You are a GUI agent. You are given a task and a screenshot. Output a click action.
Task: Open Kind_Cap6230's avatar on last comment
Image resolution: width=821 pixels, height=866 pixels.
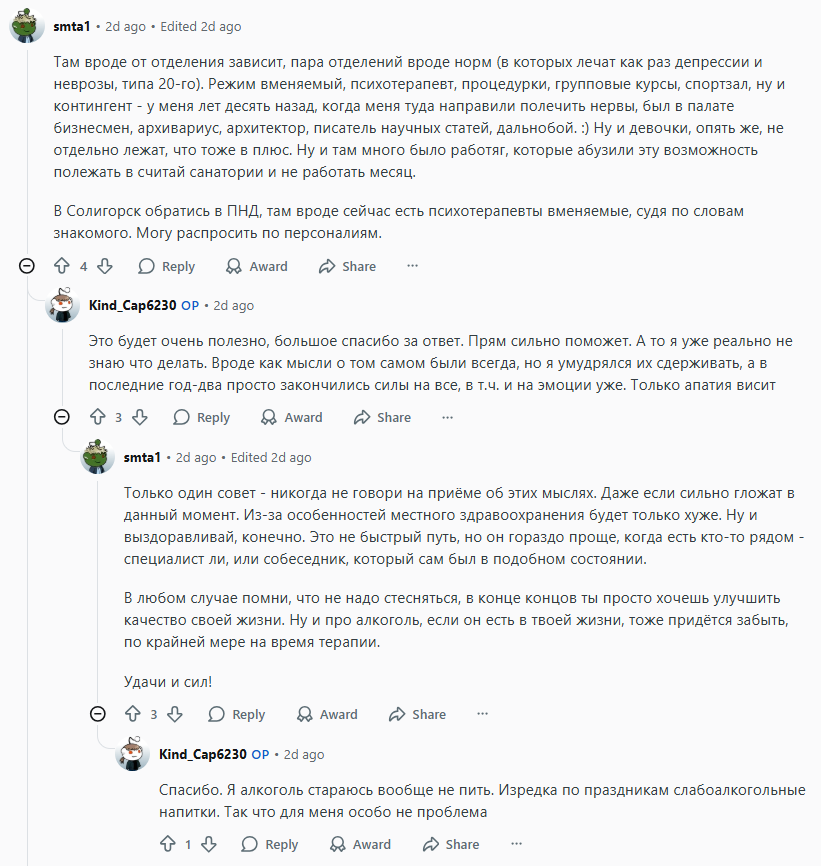tap(132, 754)
